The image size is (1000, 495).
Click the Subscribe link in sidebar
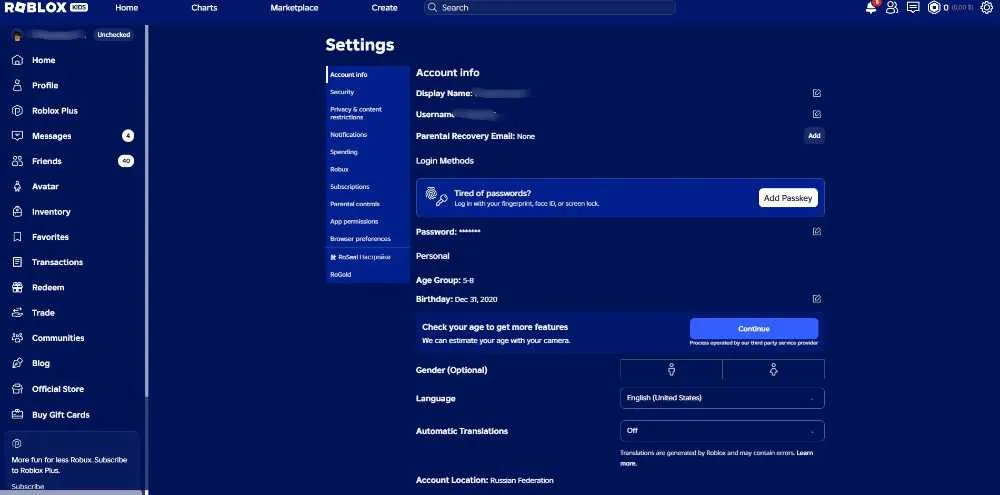point(27,486)
